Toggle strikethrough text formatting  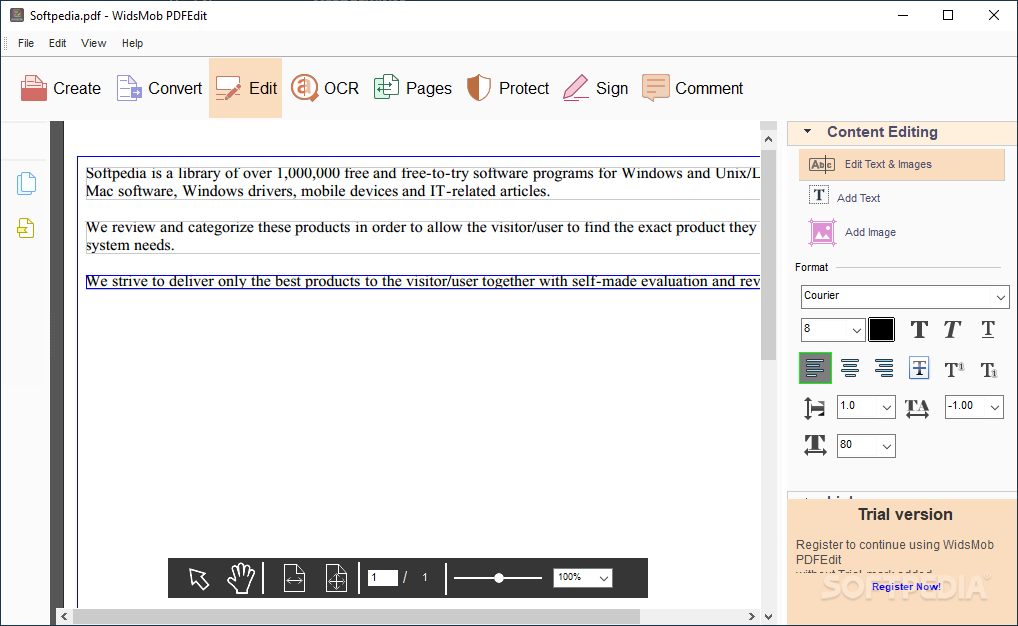point(919,368)
